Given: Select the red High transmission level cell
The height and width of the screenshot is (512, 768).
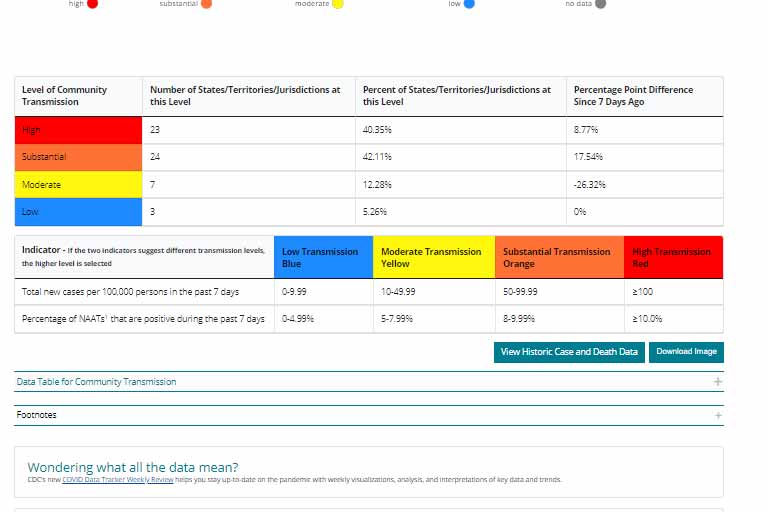Looking at the screenshot, I should 78,130.
